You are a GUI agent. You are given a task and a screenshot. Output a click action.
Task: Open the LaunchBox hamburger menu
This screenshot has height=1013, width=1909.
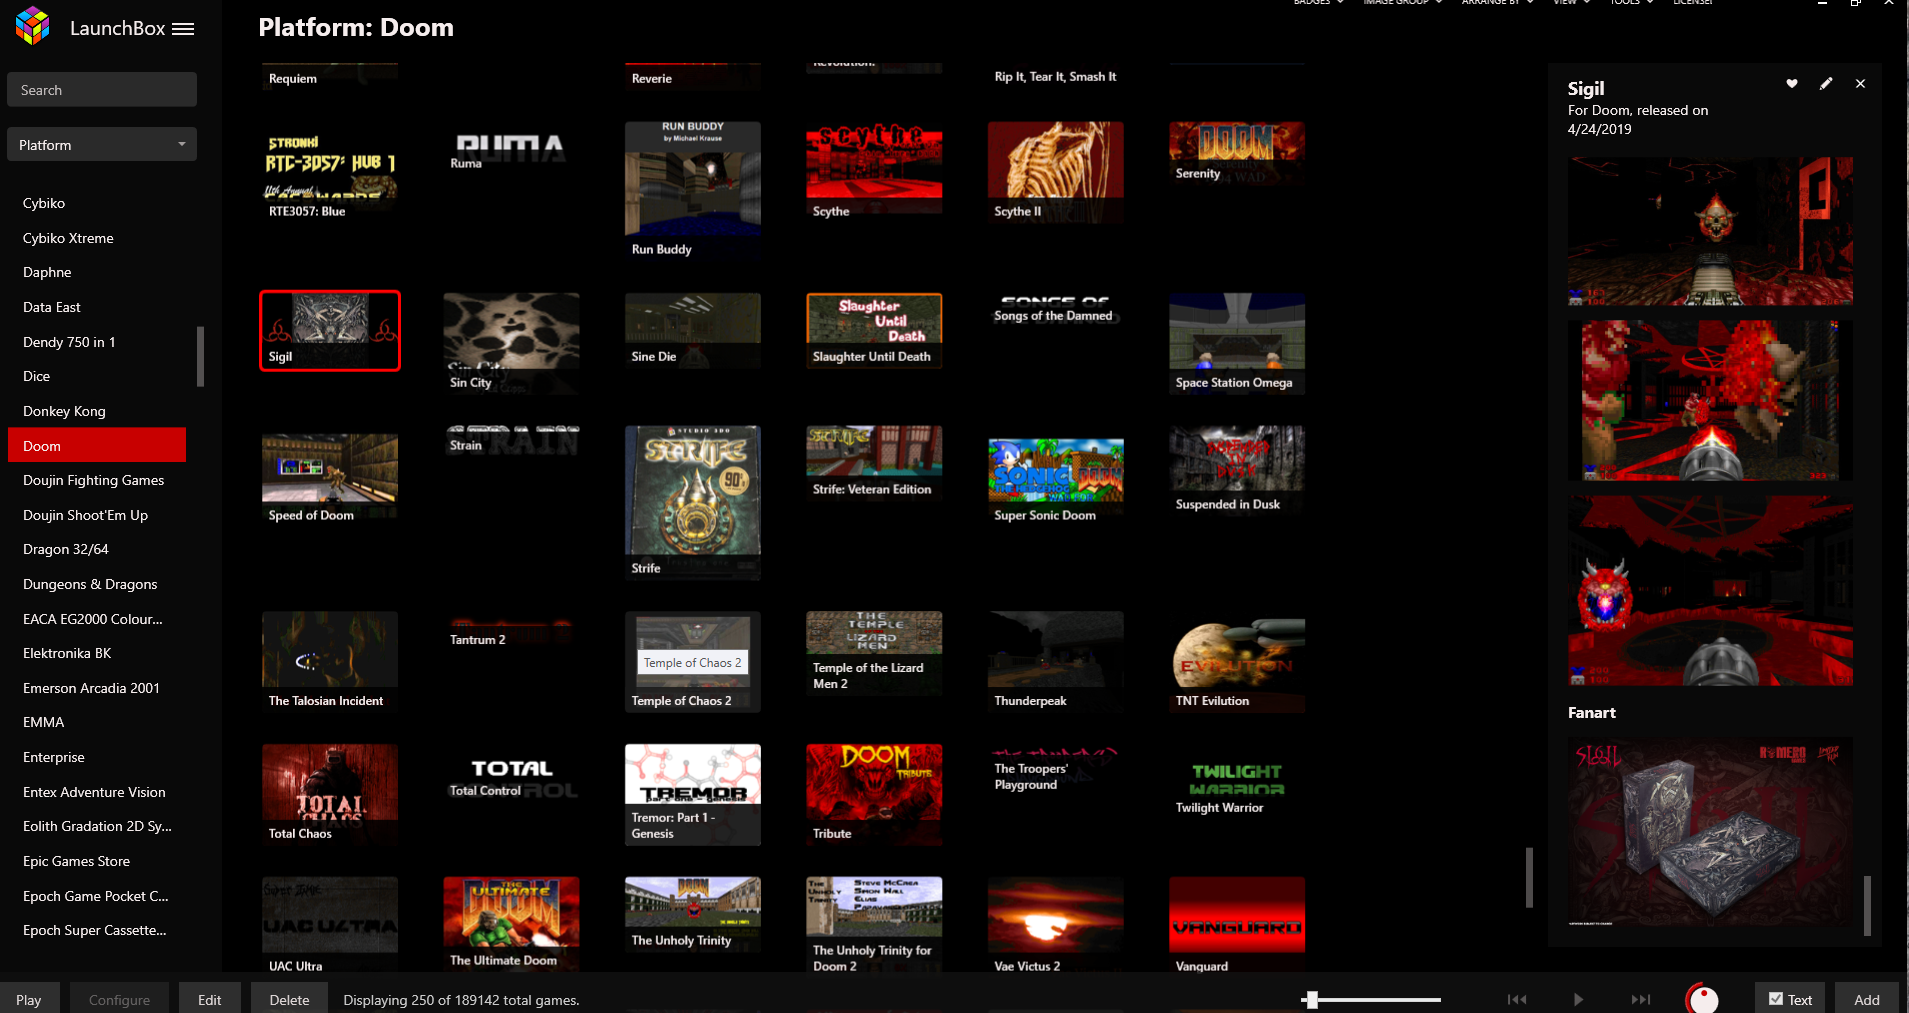coord(183,29)
